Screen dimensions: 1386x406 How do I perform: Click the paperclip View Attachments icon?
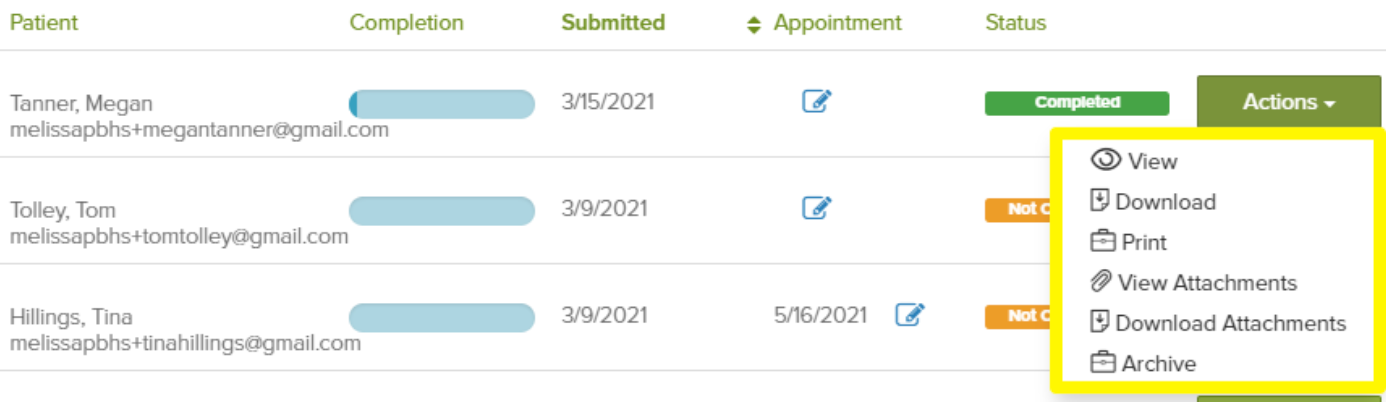[x=1101, y=282]
